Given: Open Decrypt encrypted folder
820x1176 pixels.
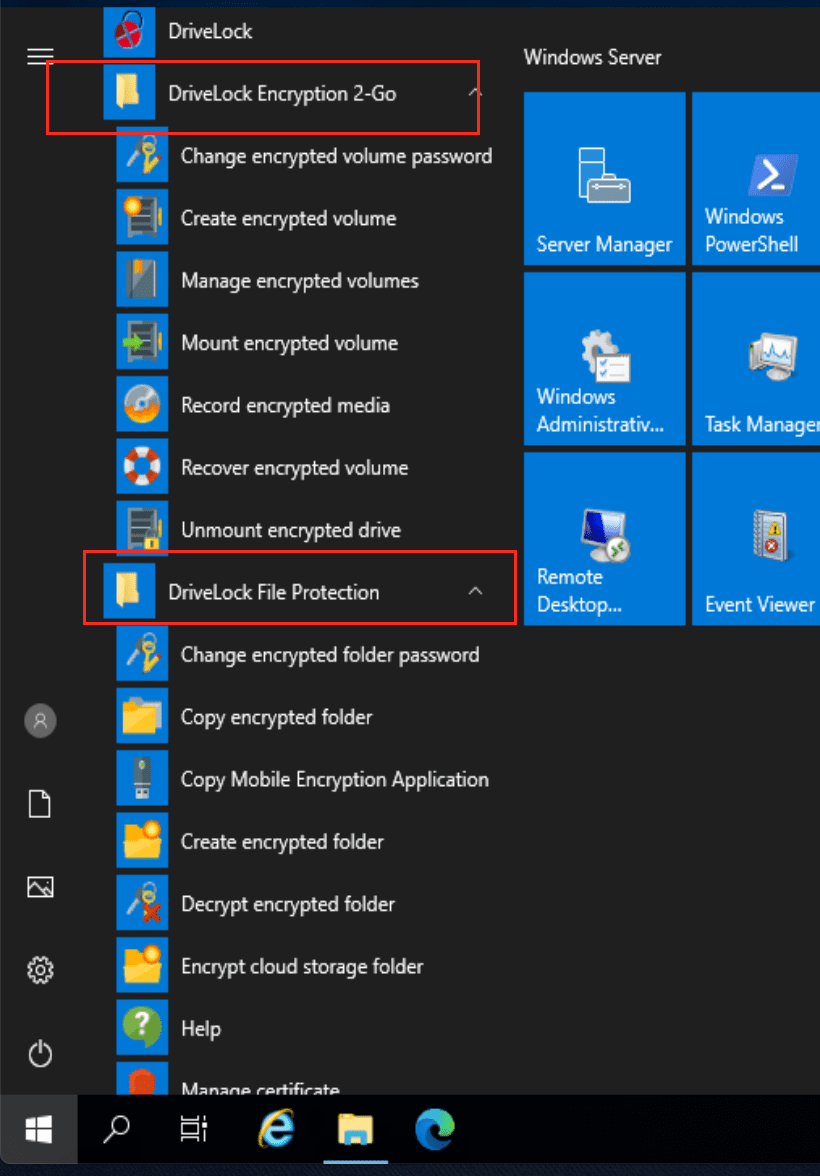Looking at the screenshot, I should pos(287,904).
